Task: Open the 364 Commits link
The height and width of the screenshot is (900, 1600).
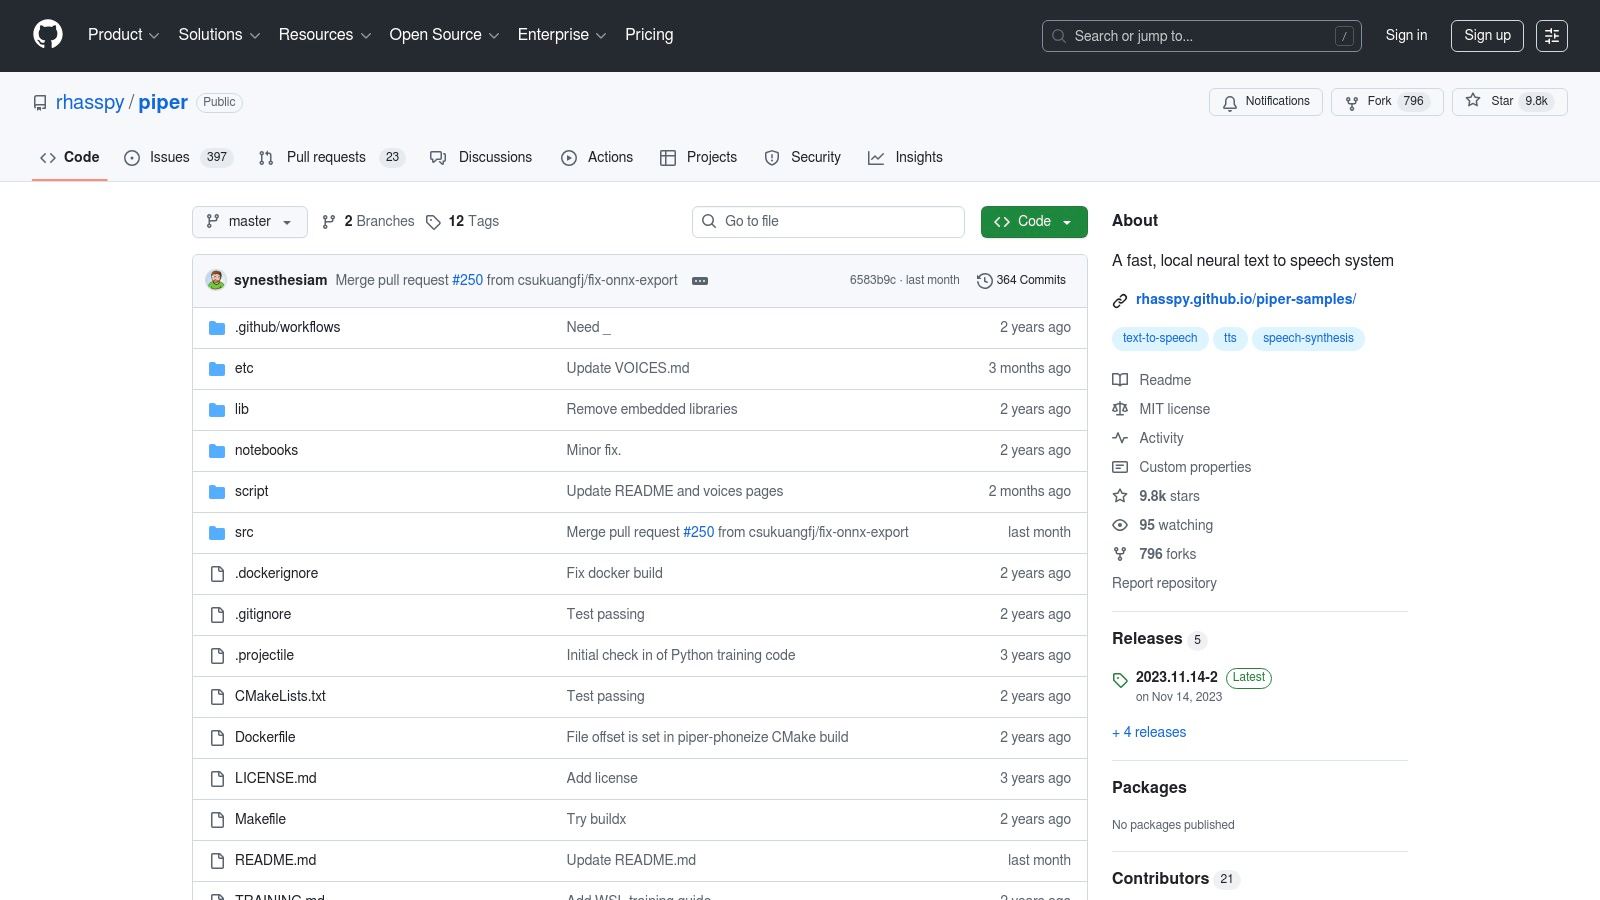Action: pyautogui.click(x=1021, y=281)
